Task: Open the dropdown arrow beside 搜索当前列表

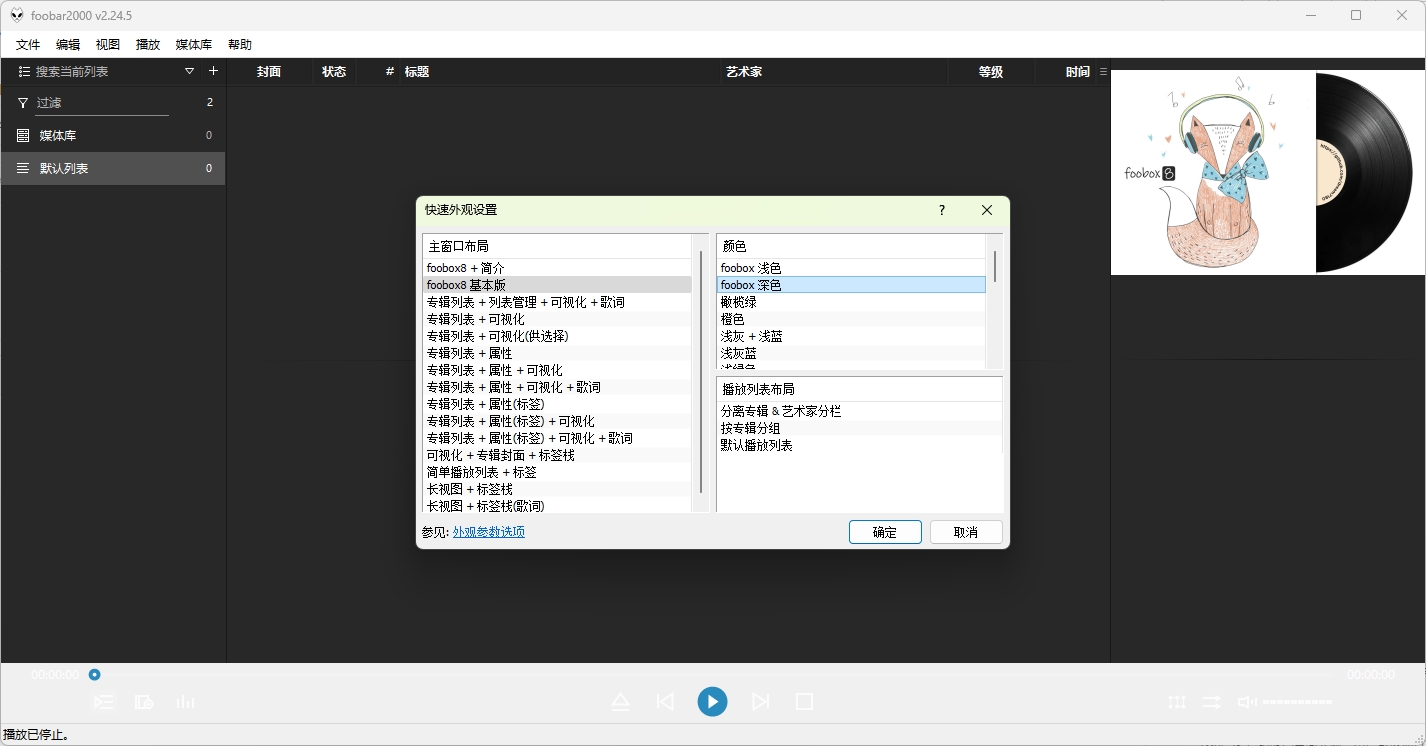Action: (x=190, y=71)
